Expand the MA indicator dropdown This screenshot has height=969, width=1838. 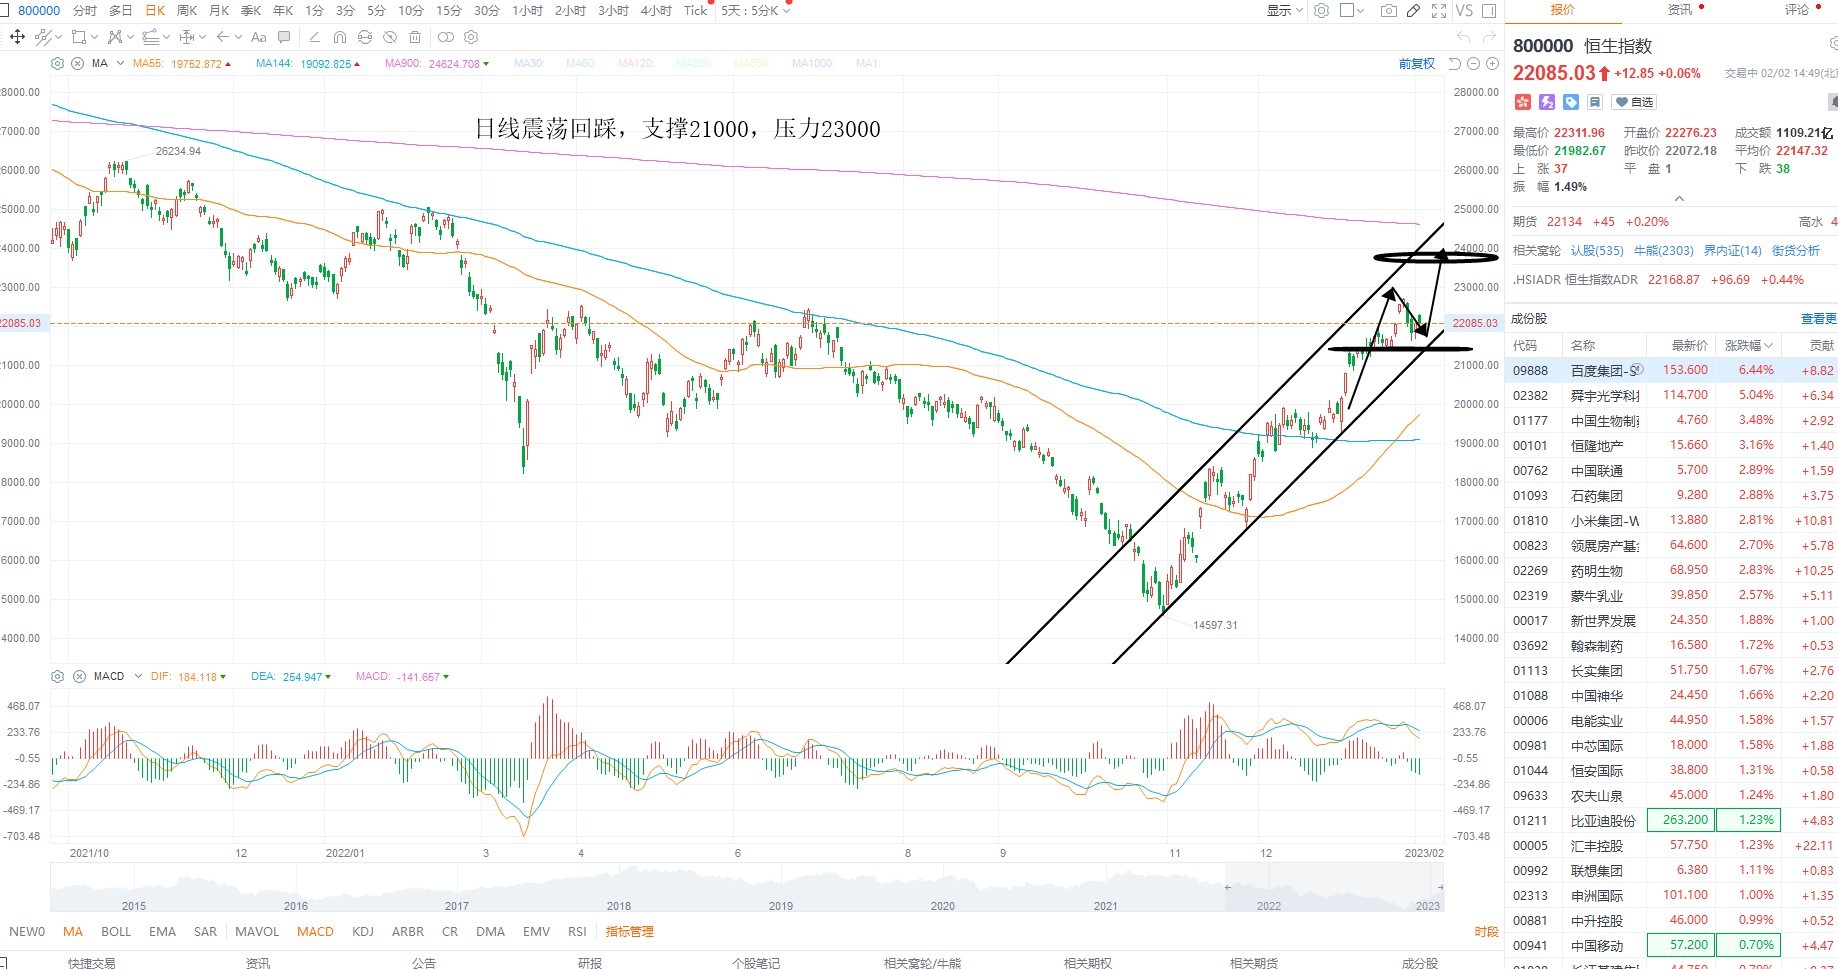(120, 64)
